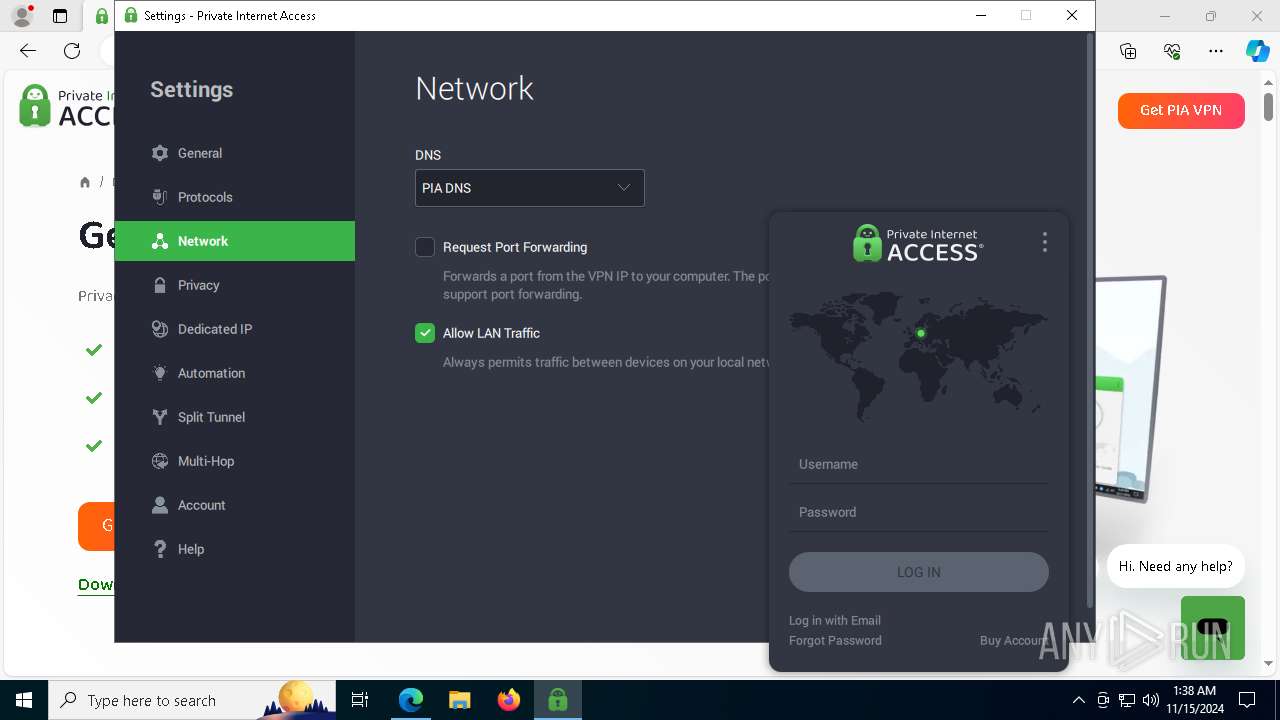Click the world map in PIA login panel
This screenshot has width=1280, height=720.
point(918,355)
